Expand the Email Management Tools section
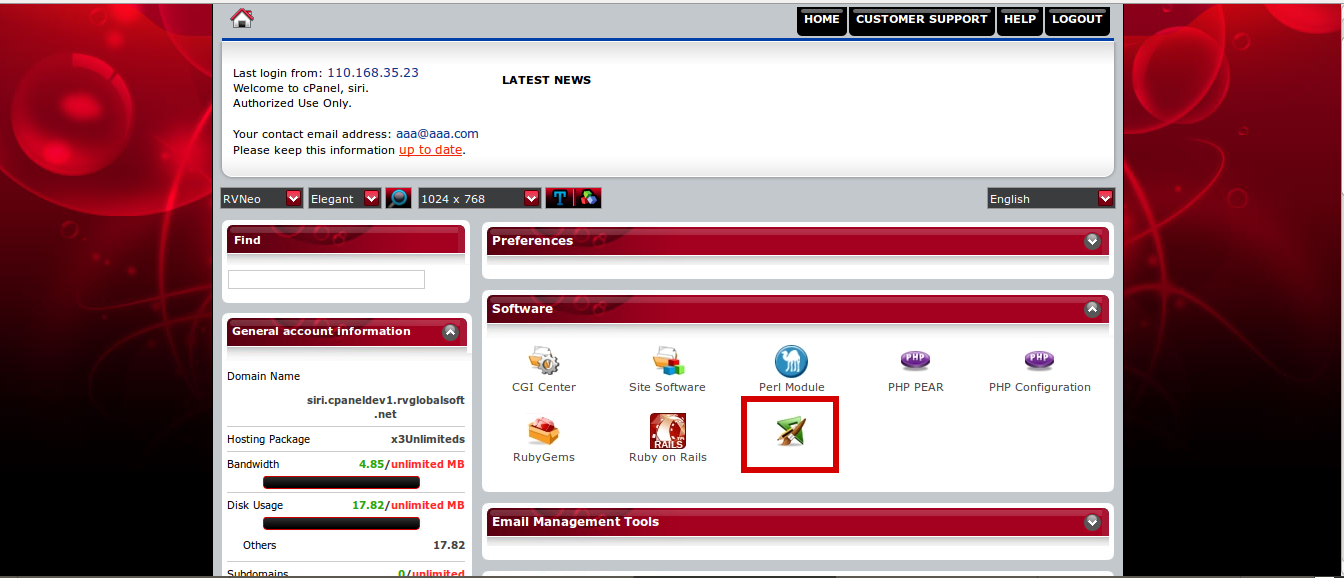This screenshot has height=578, width=1344. (x=1092, y=522)
